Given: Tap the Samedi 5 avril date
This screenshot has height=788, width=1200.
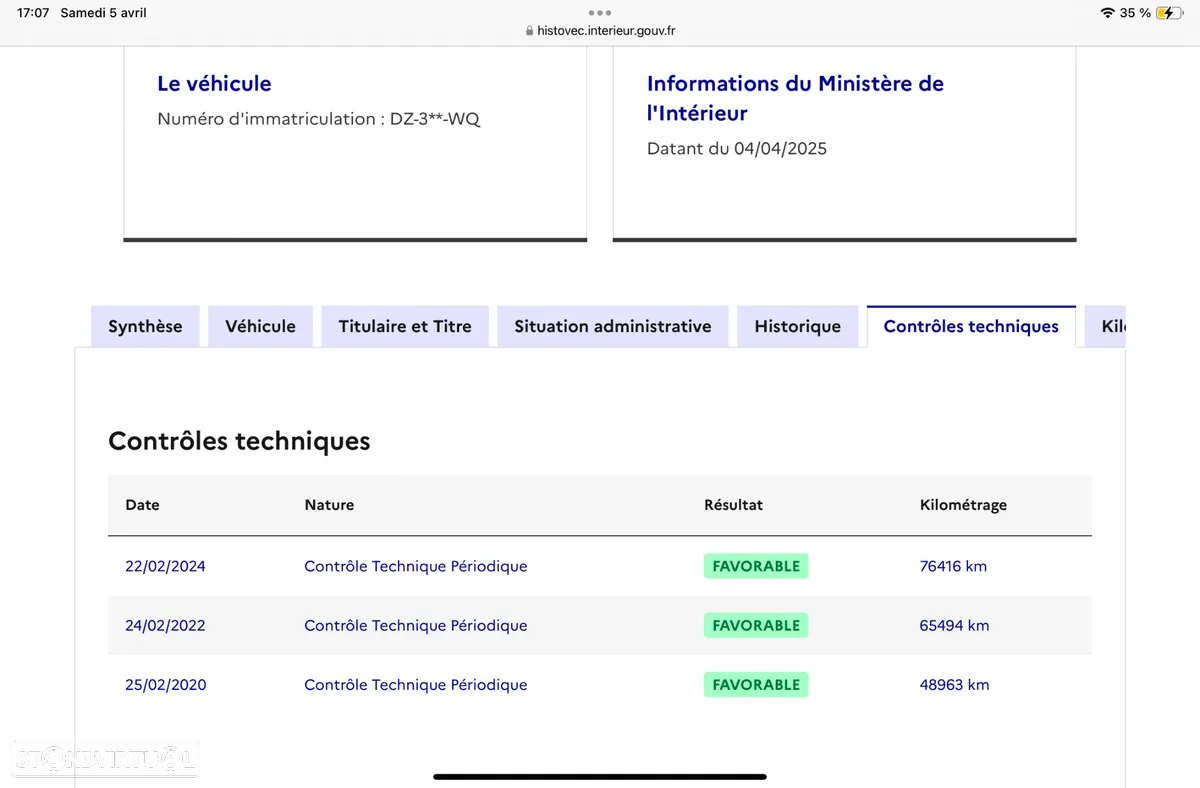Looking at the screenshot, I should [103, 13].
